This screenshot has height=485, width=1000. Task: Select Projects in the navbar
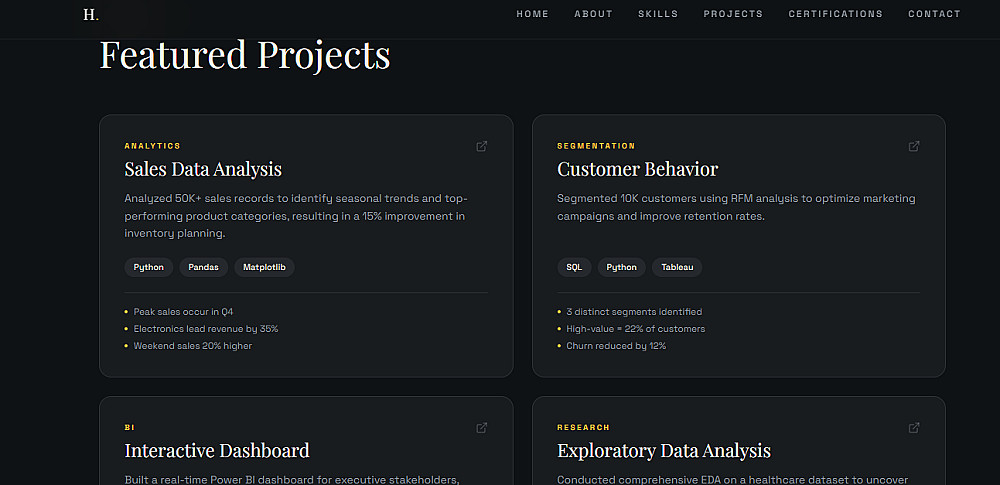pyautogui.click(x=733, y=14)
